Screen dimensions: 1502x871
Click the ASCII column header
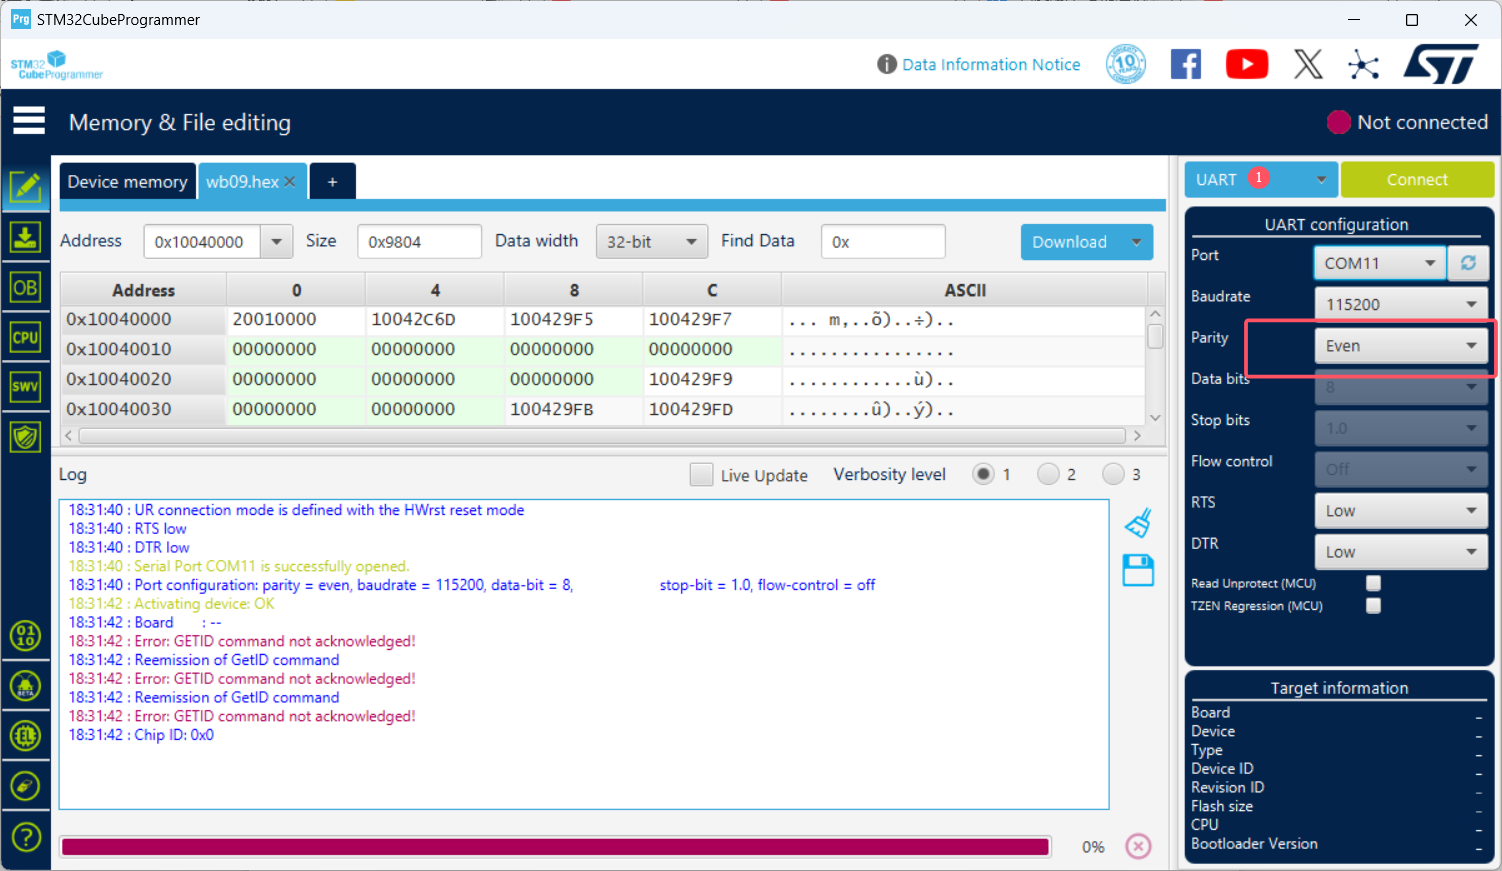click(965, 290)
